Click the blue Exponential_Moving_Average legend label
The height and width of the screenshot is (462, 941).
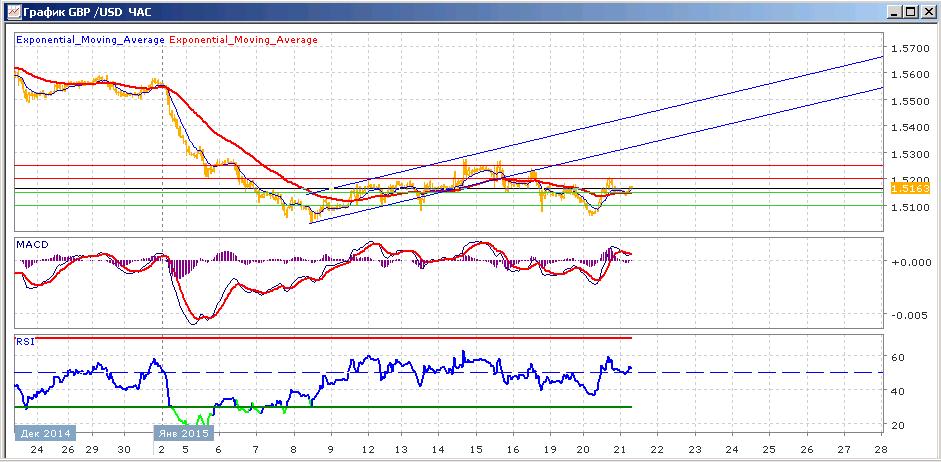pos(91,40)
